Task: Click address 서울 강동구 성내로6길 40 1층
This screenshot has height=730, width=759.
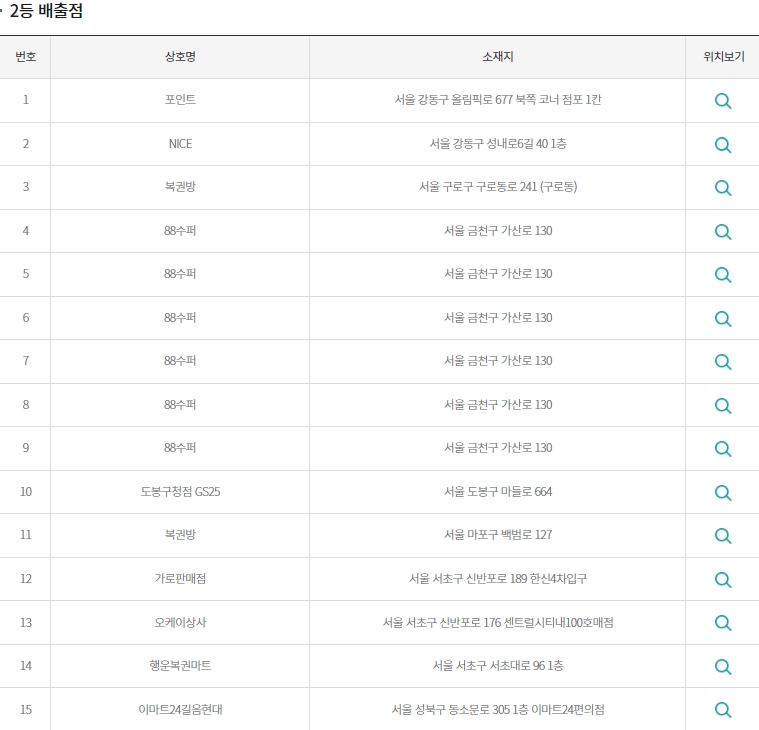Action: 498,144
